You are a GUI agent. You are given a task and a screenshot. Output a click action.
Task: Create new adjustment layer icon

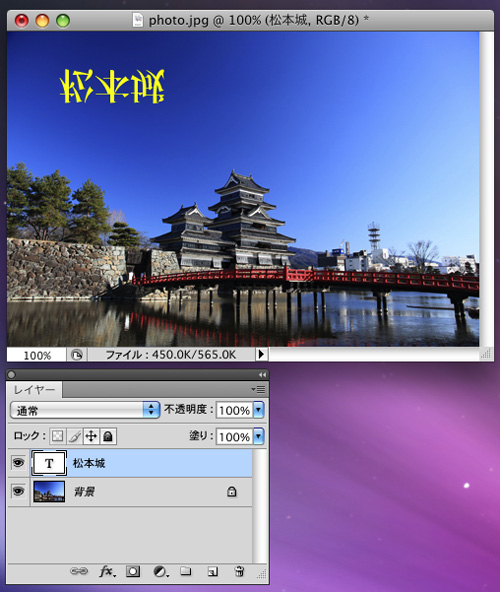[x=160, y=572]
